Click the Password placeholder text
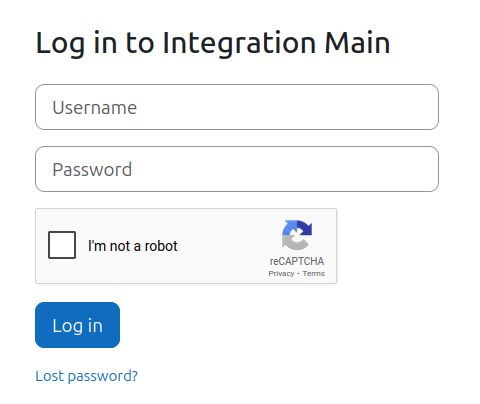Screen dimensions: 480x404 pyautogui.click(x=92, y=169)
